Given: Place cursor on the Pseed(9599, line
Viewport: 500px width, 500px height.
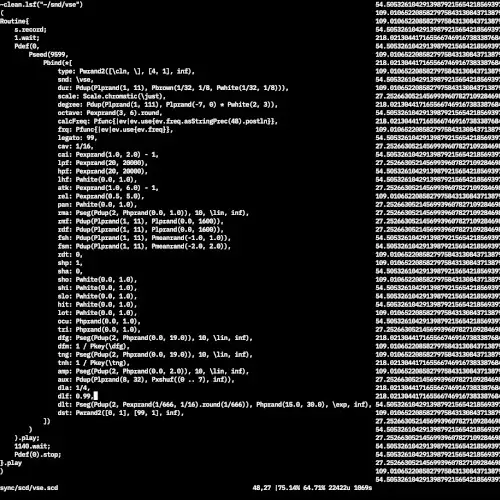Looking at the screenshot, I should click(x=48, y=55).
